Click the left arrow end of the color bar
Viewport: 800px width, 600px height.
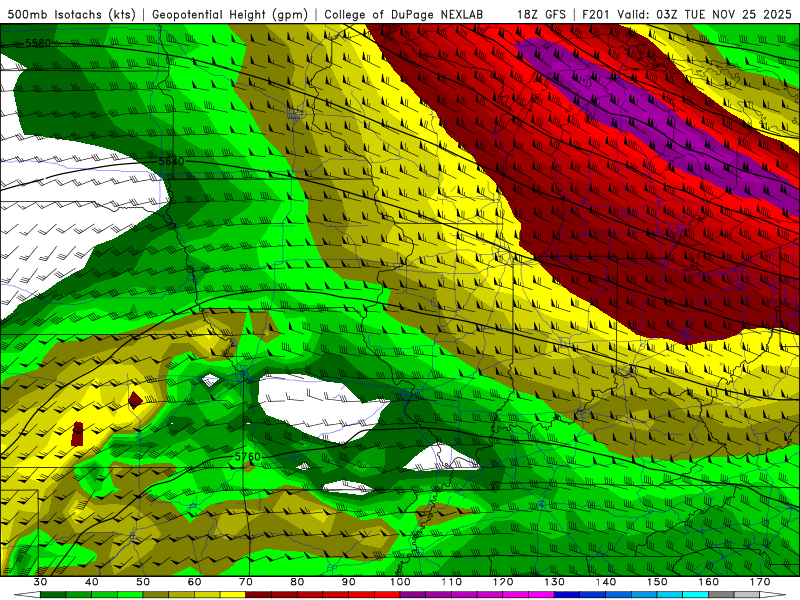coord(27,595)
